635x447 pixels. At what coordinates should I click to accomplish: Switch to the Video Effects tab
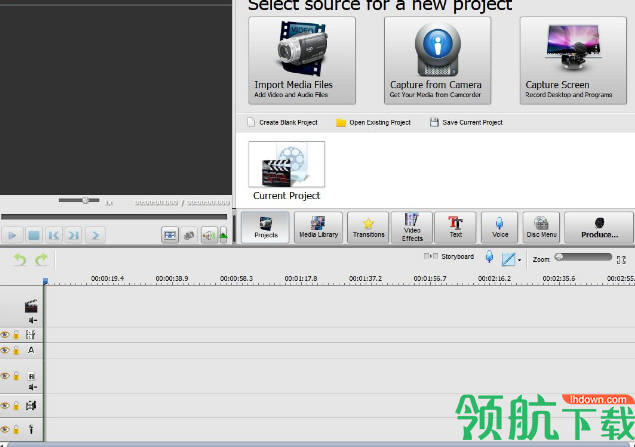412,228
